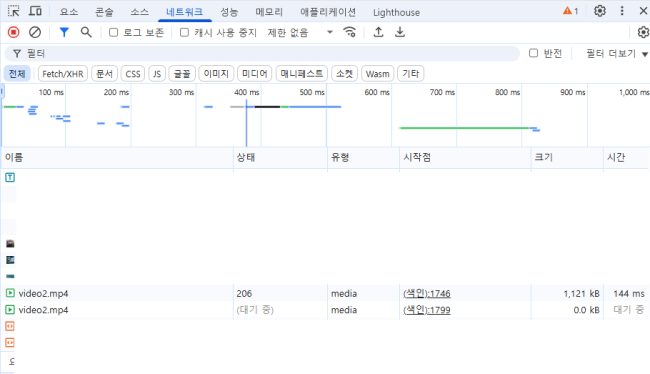Click media icon of pending video2.mp4
Viewport: 650px width, 374px height.
10,310
